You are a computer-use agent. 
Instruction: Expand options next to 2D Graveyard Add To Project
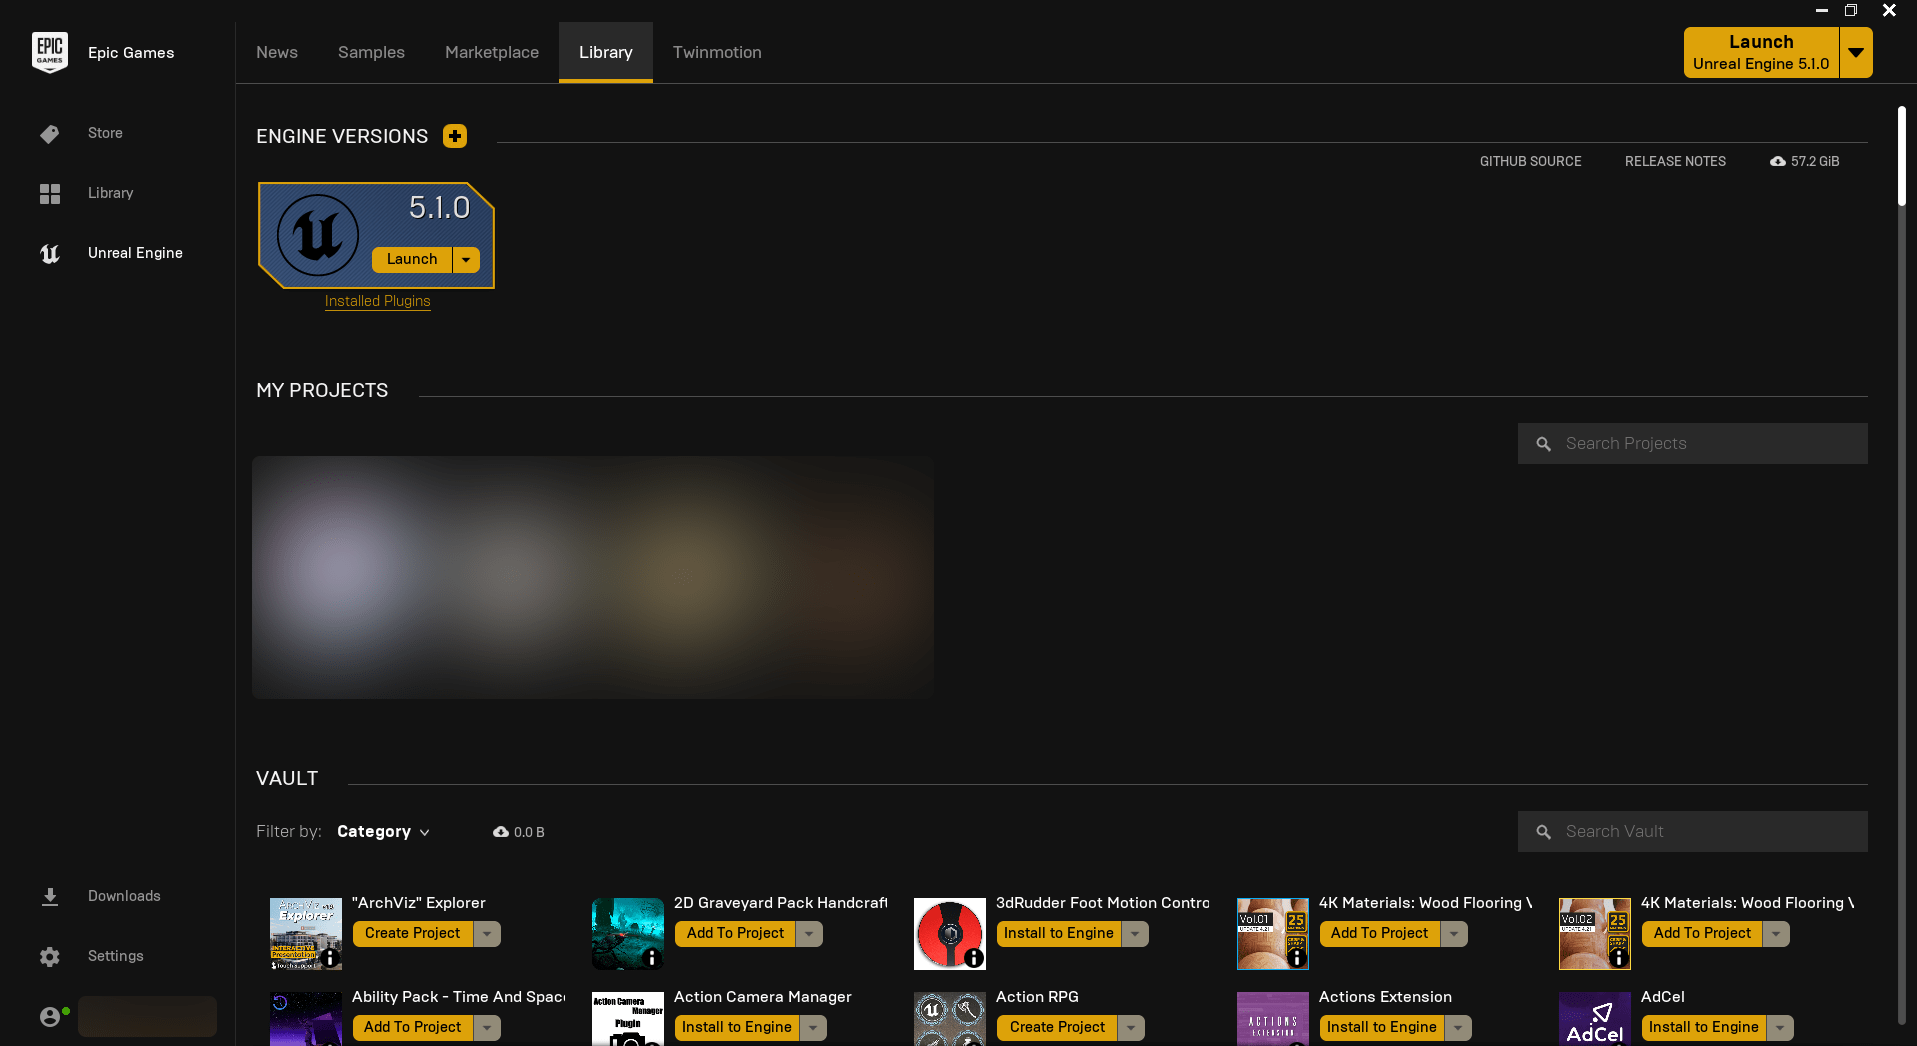[809, 934]
